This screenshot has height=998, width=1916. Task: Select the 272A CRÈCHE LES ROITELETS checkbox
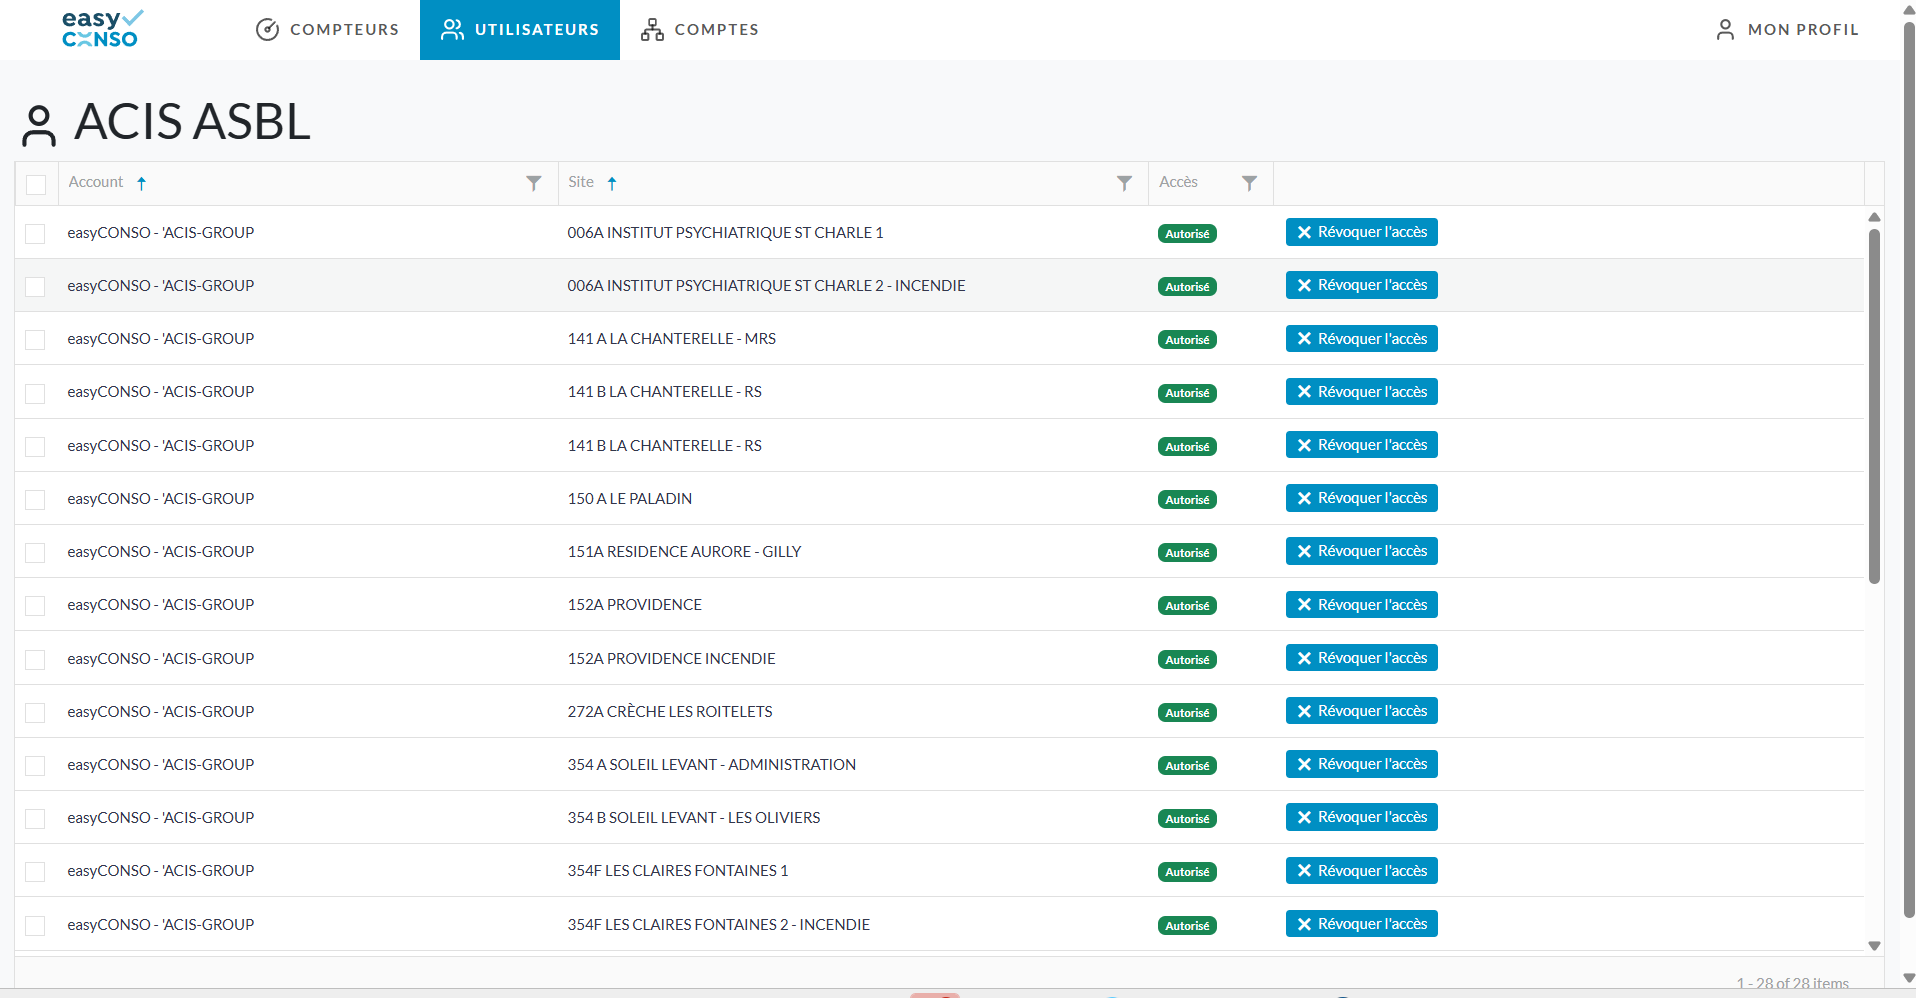pos(36,712)
